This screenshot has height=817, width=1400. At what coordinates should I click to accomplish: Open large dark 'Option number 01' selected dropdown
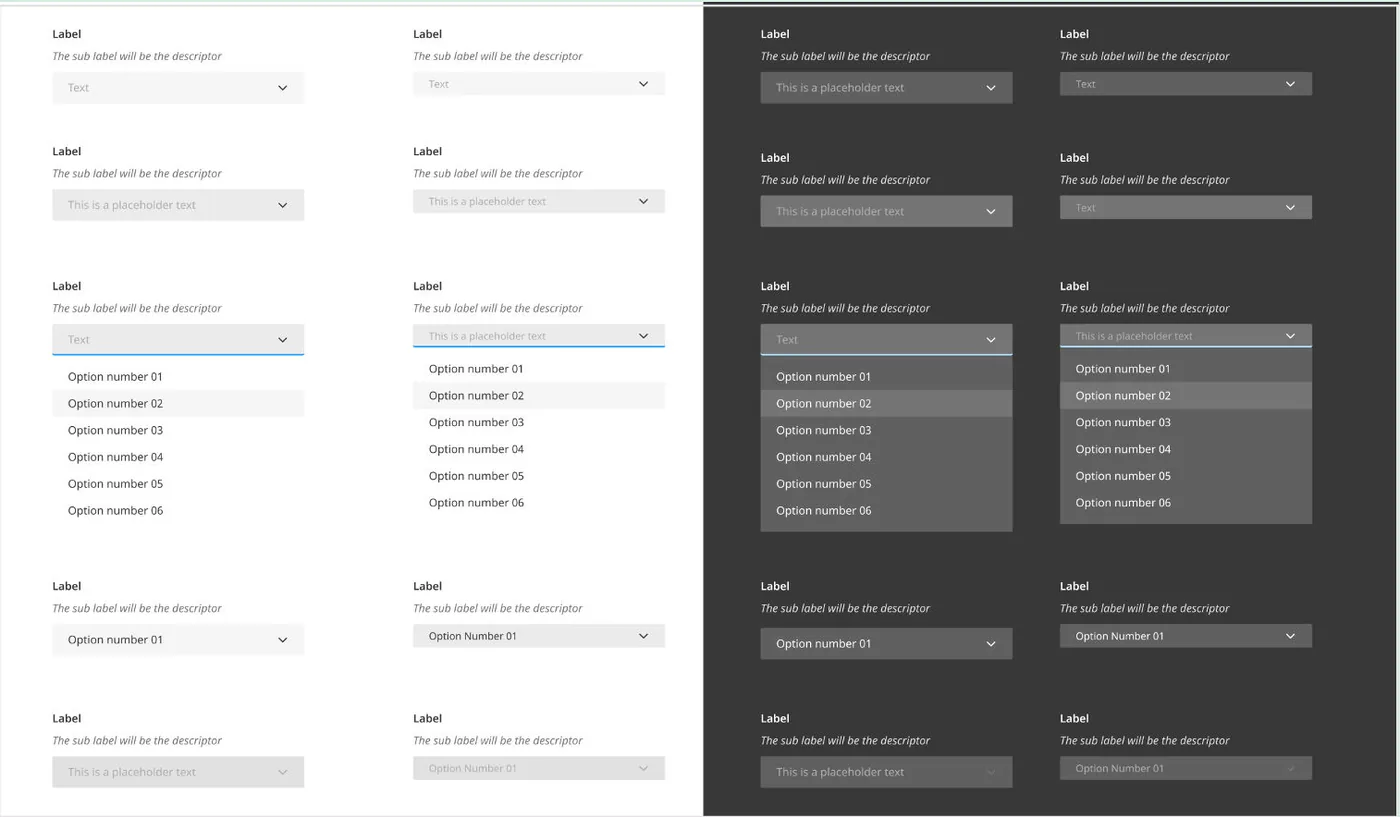point(886,644)
